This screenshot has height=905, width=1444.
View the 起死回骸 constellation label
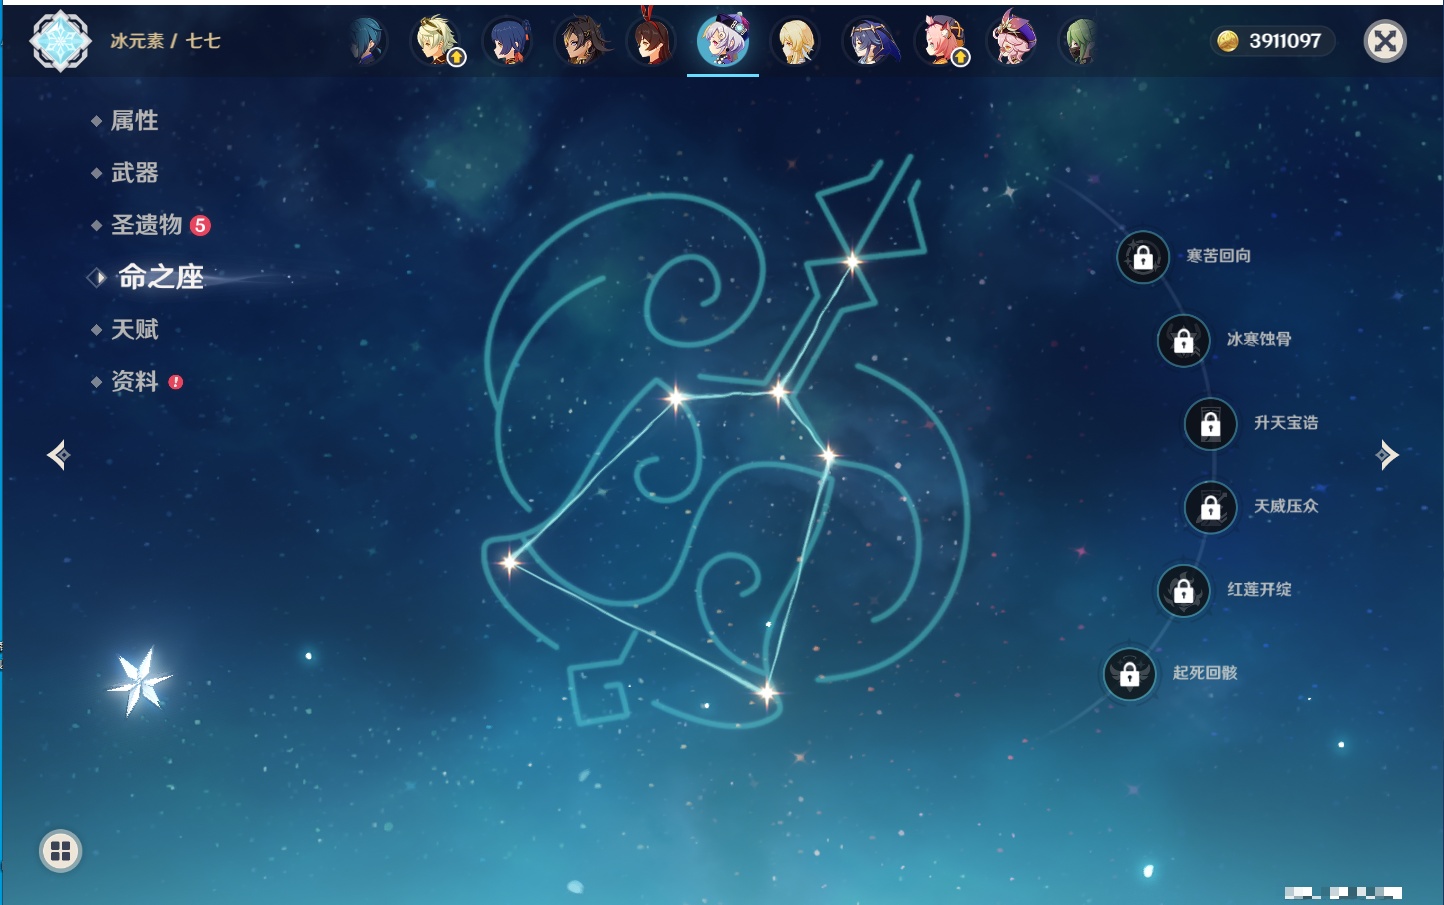(x=1205, y=673)
